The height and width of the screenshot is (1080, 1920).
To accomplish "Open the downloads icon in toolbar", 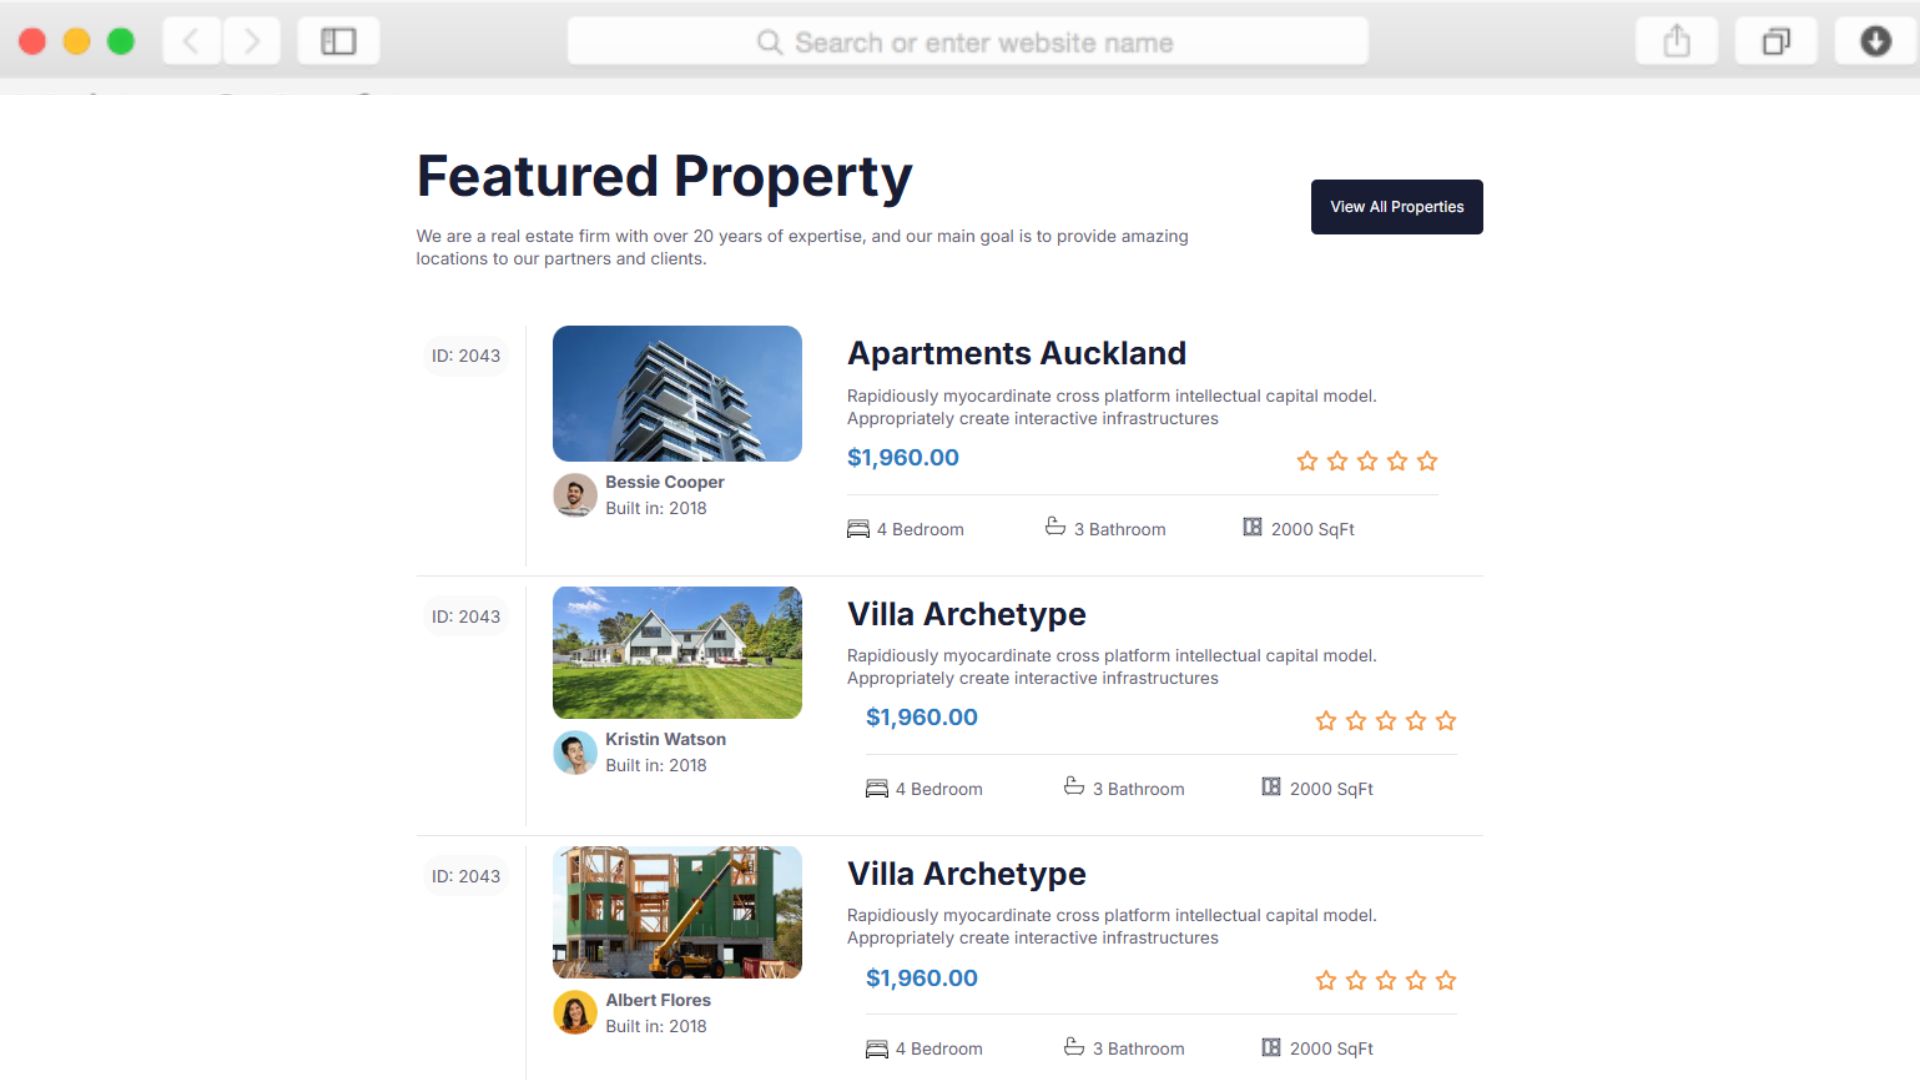I will (1875, 42).
